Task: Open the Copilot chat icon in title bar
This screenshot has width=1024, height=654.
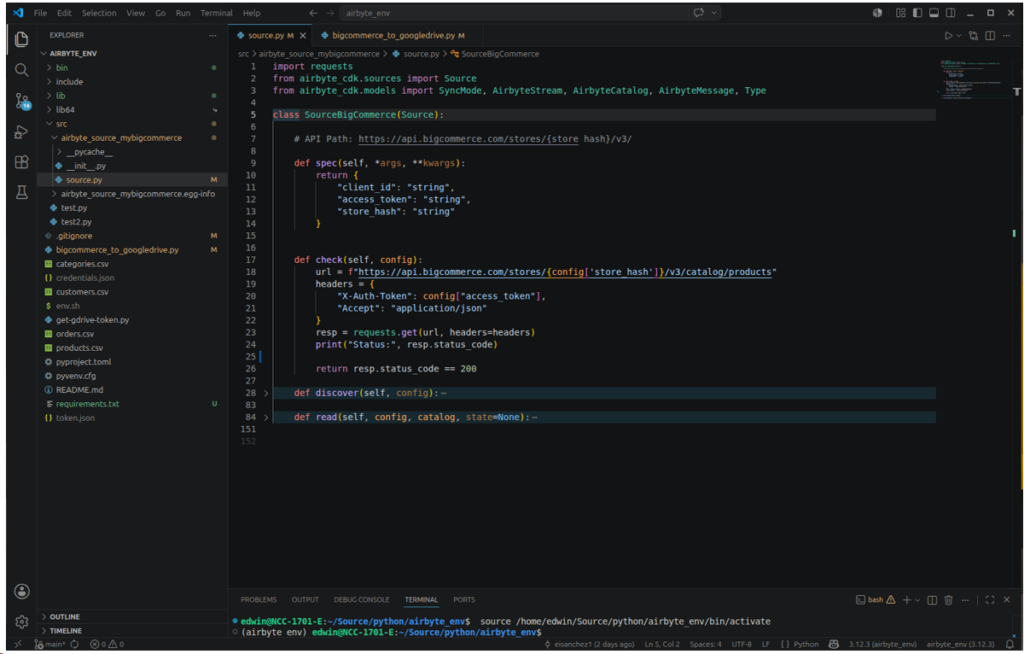Action: click(699, 13)
